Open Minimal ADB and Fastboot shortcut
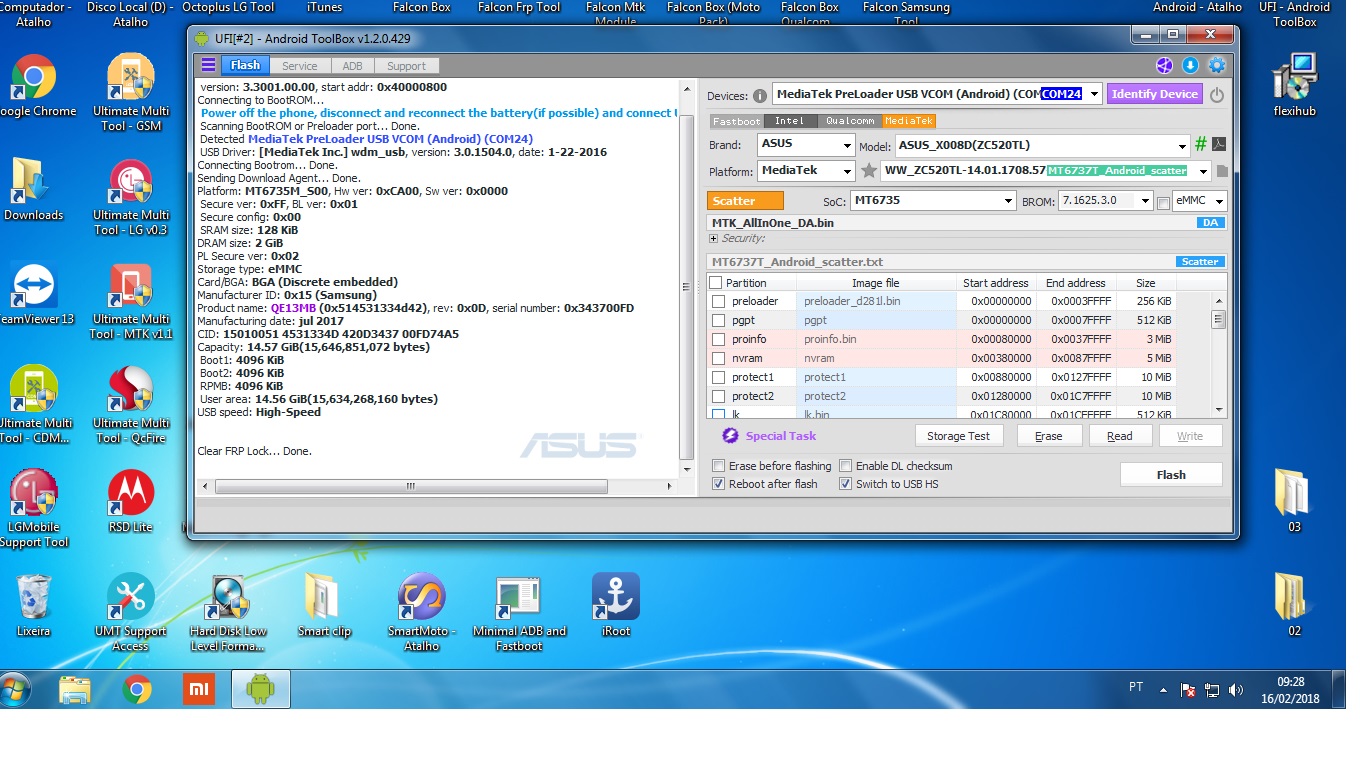The height and width of the screenshot is (768, 1360). 519,613
